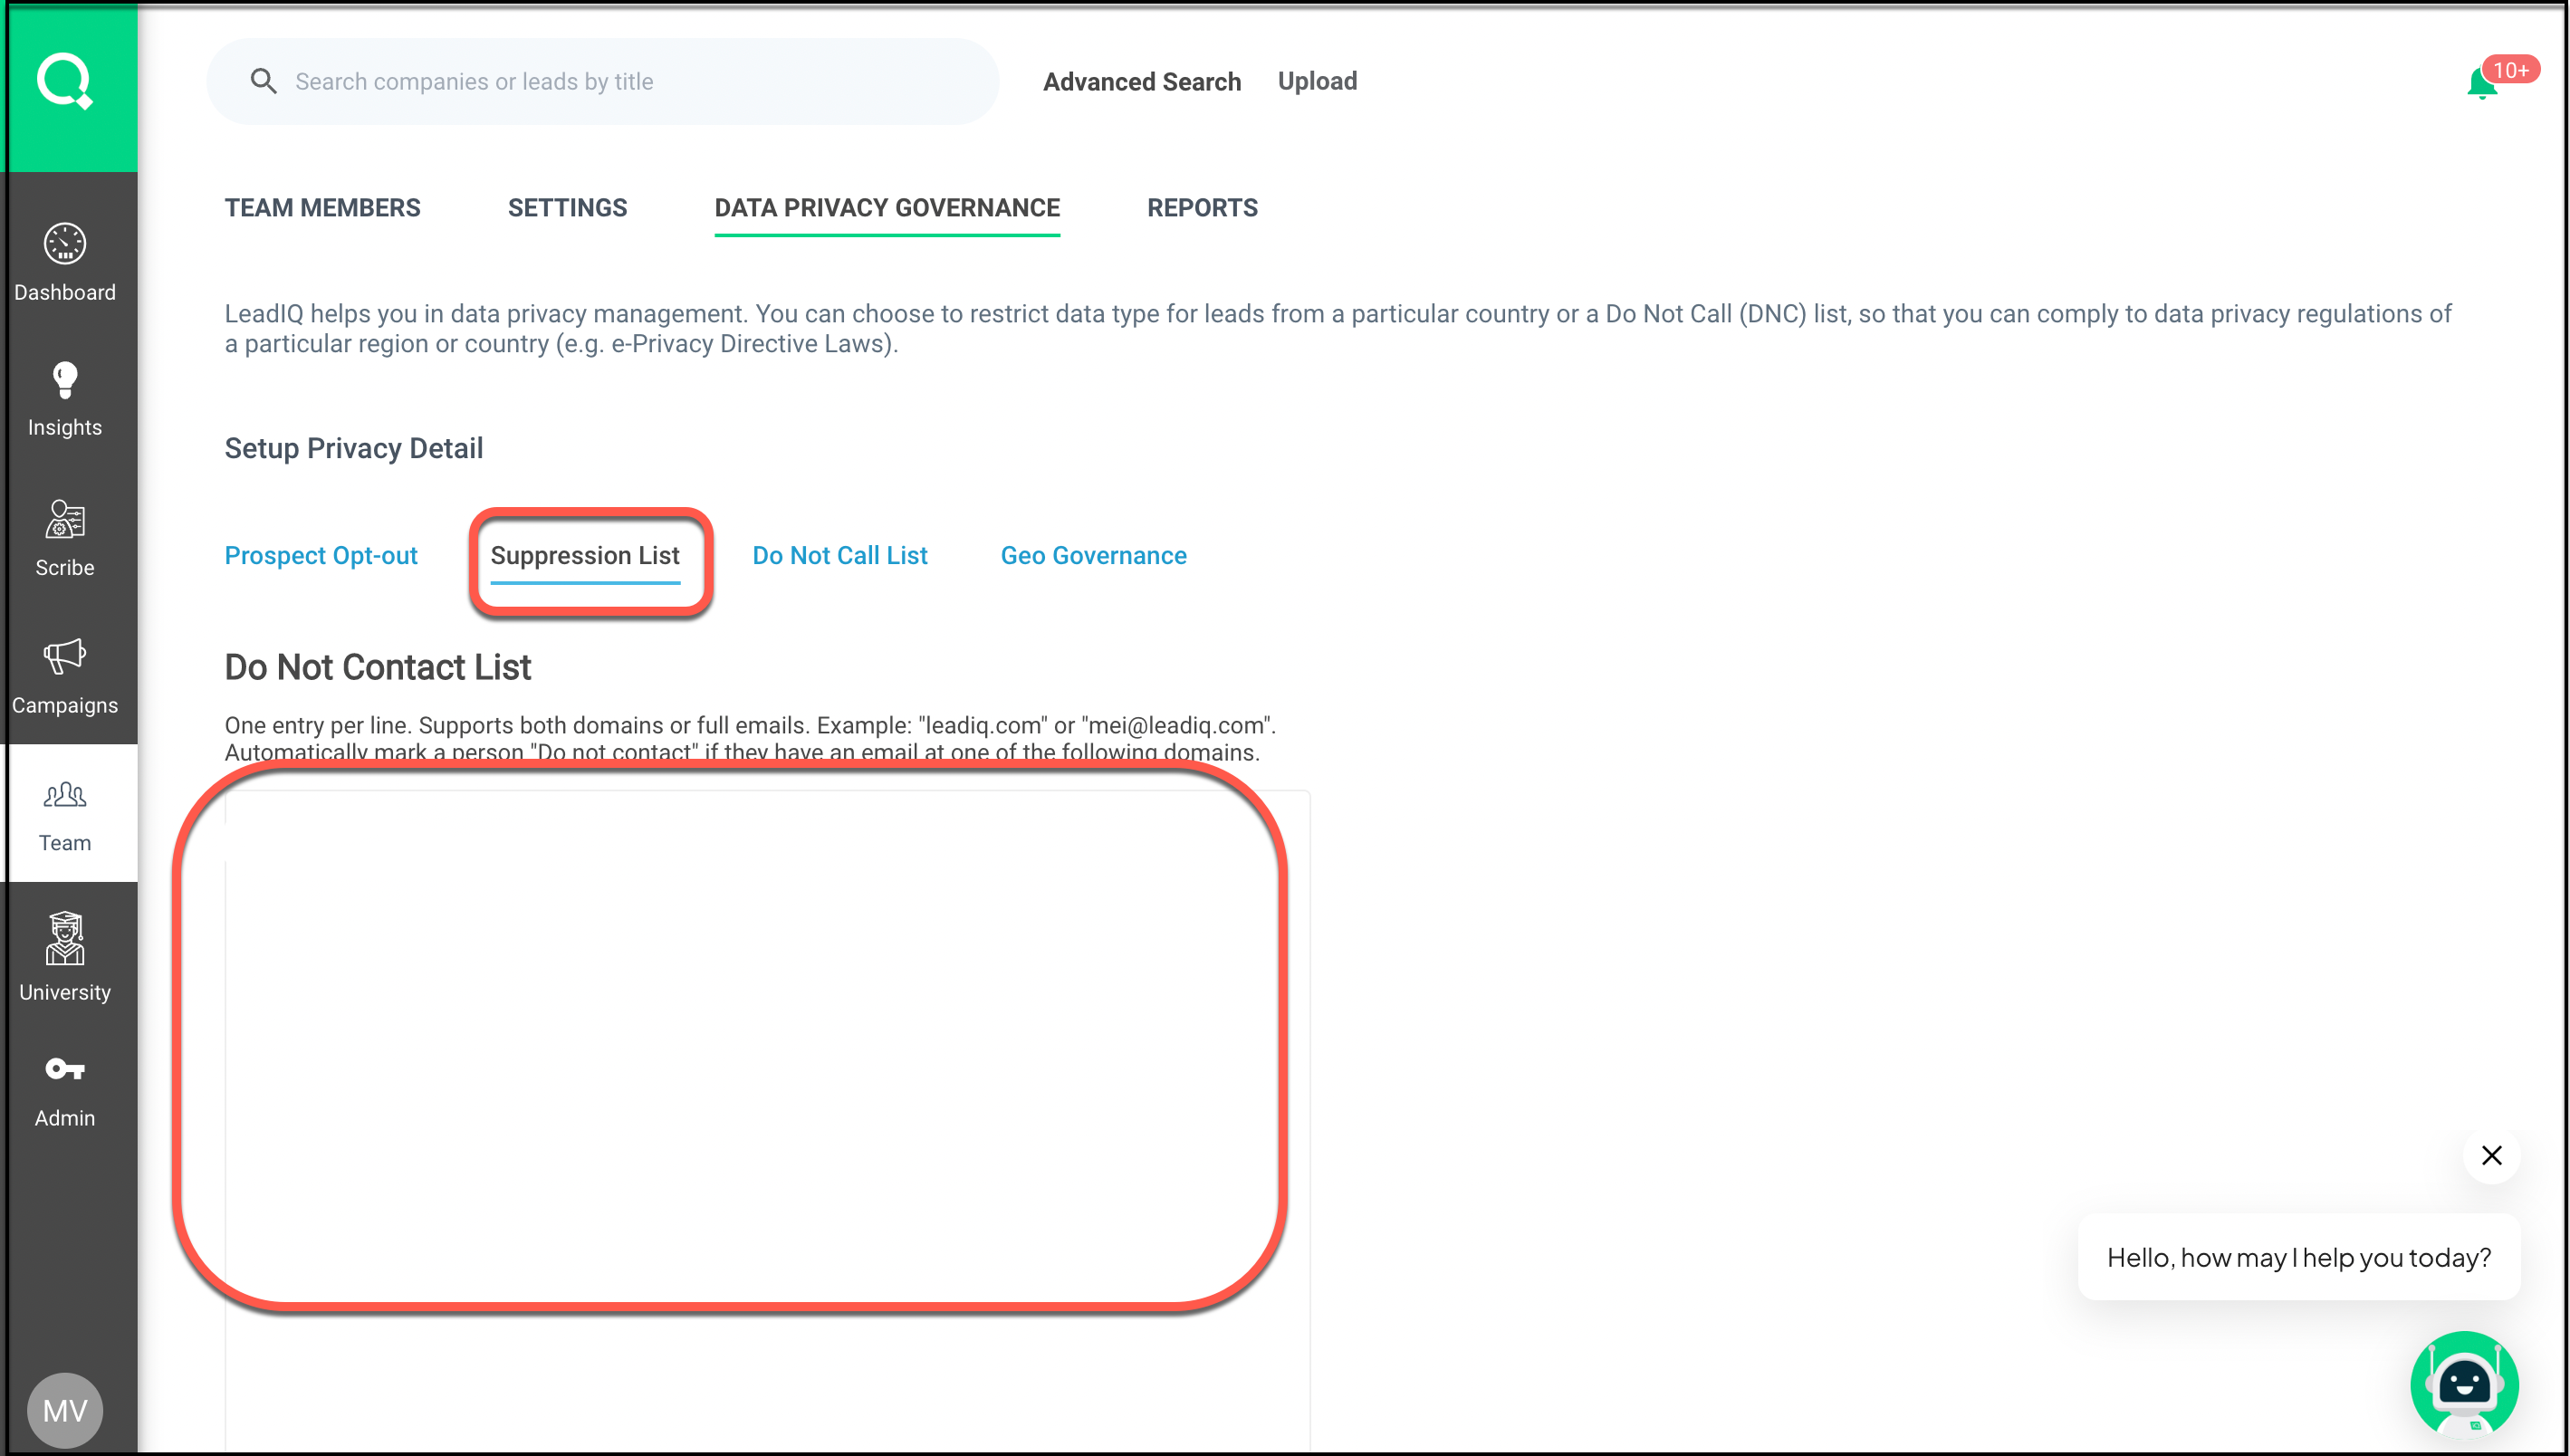This screenshot has height=1456, width=2570.
Task: Open Geo Governance section
Action: point(1093,555)
